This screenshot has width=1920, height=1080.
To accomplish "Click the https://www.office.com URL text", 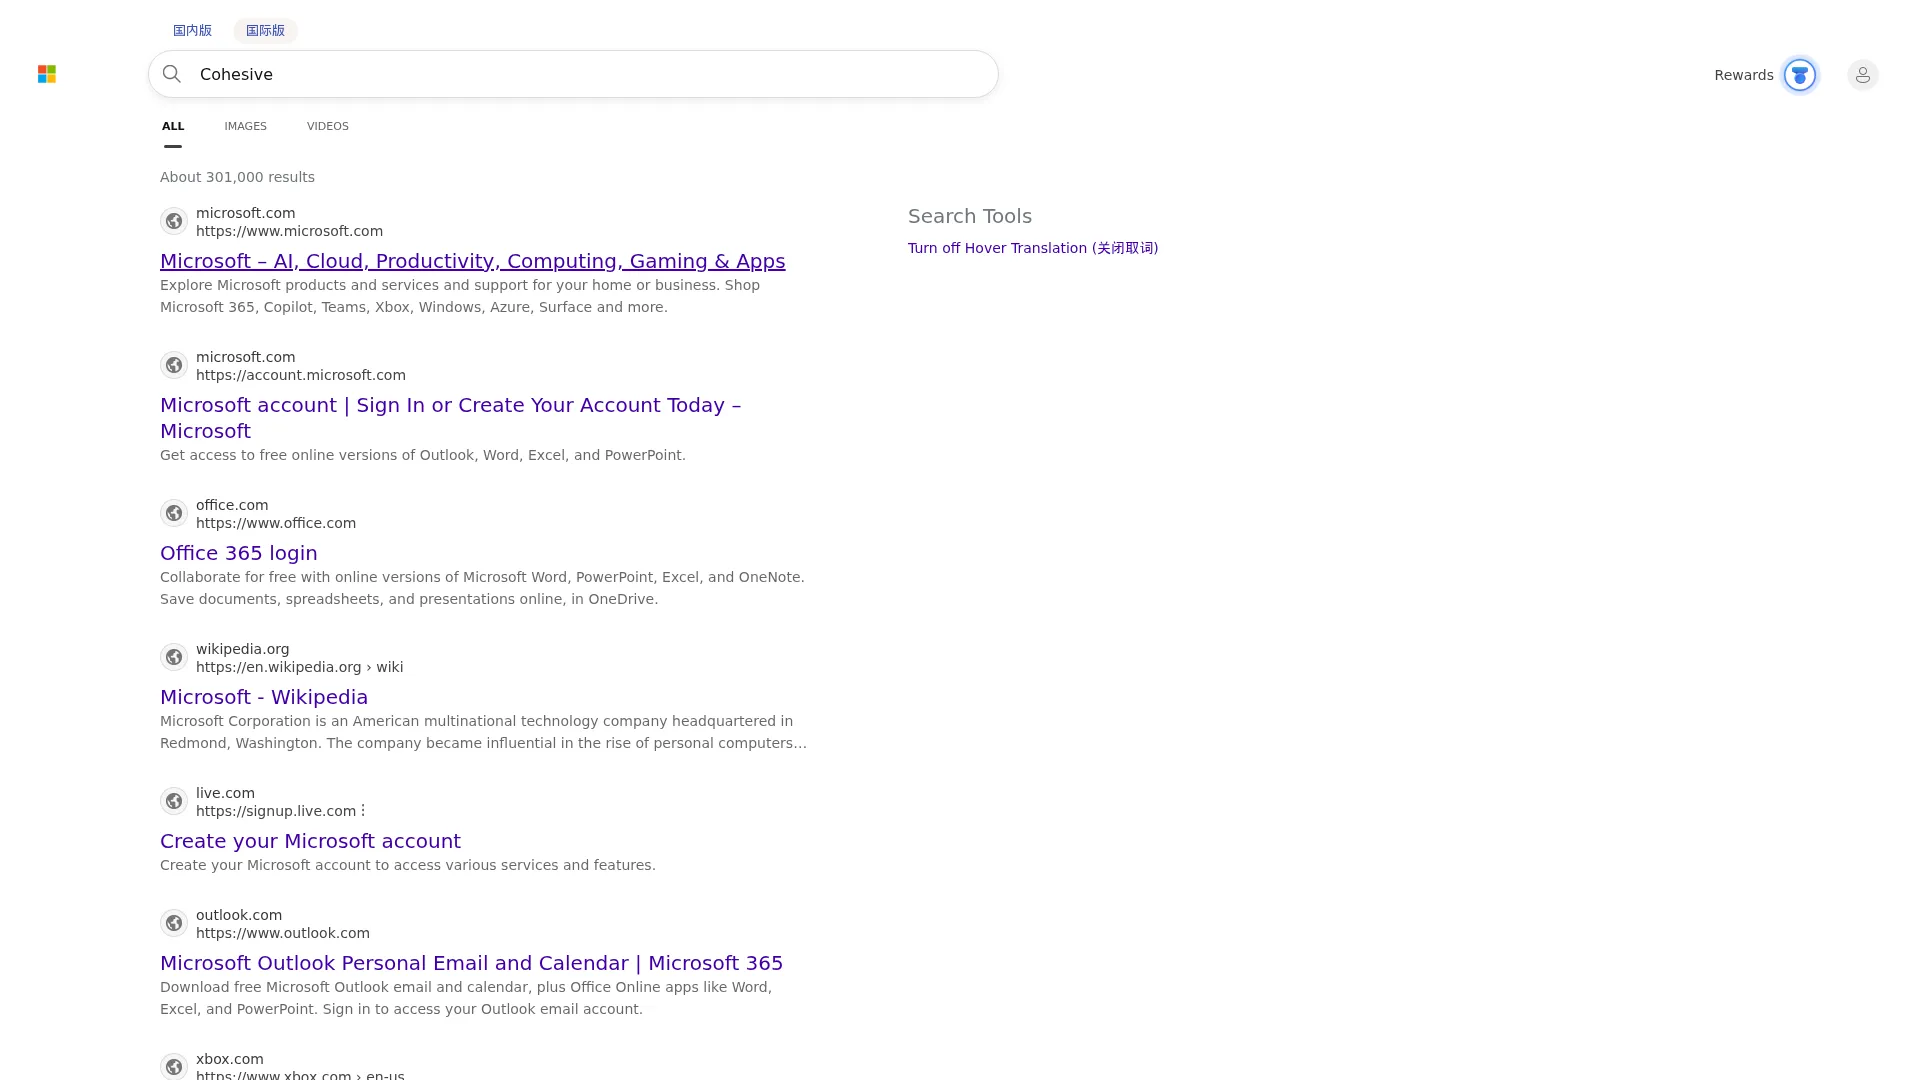I will pos(276,523).
